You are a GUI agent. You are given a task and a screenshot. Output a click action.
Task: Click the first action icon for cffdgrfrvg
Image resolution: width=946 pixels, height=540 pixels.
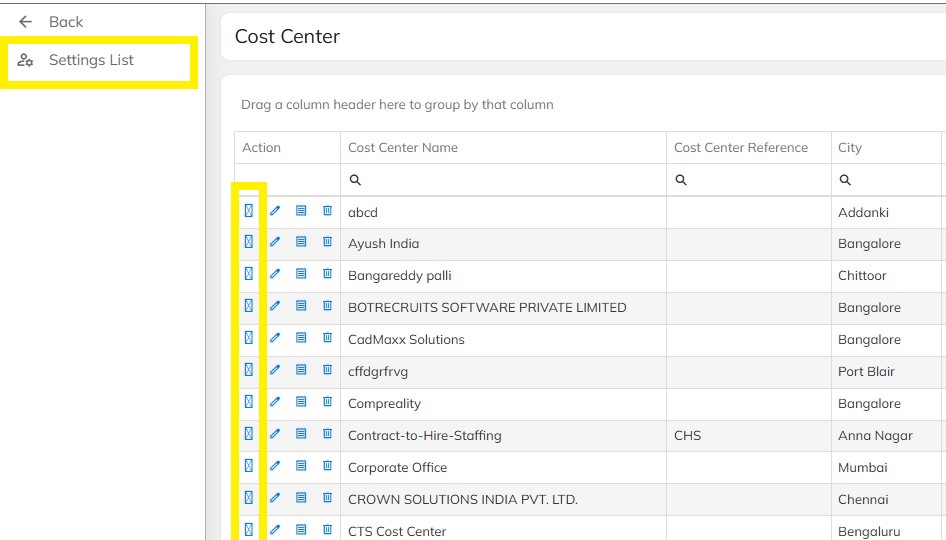tap(249, 371)
